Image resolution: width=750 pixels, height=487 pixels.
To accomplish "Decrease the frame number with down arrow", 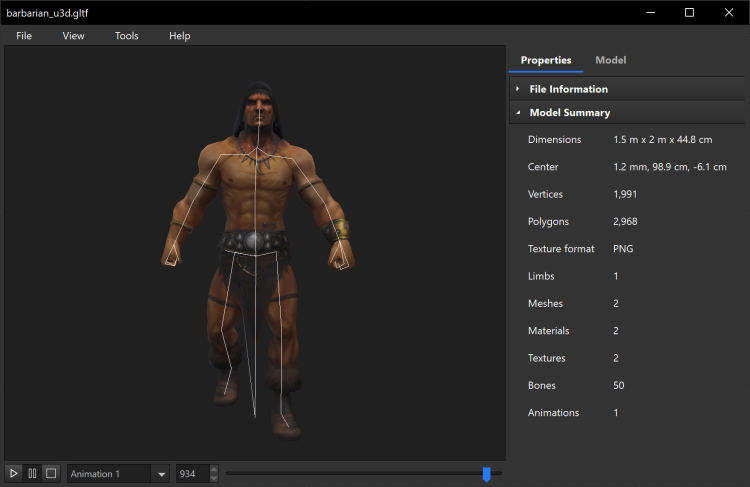I will [213, 478].
